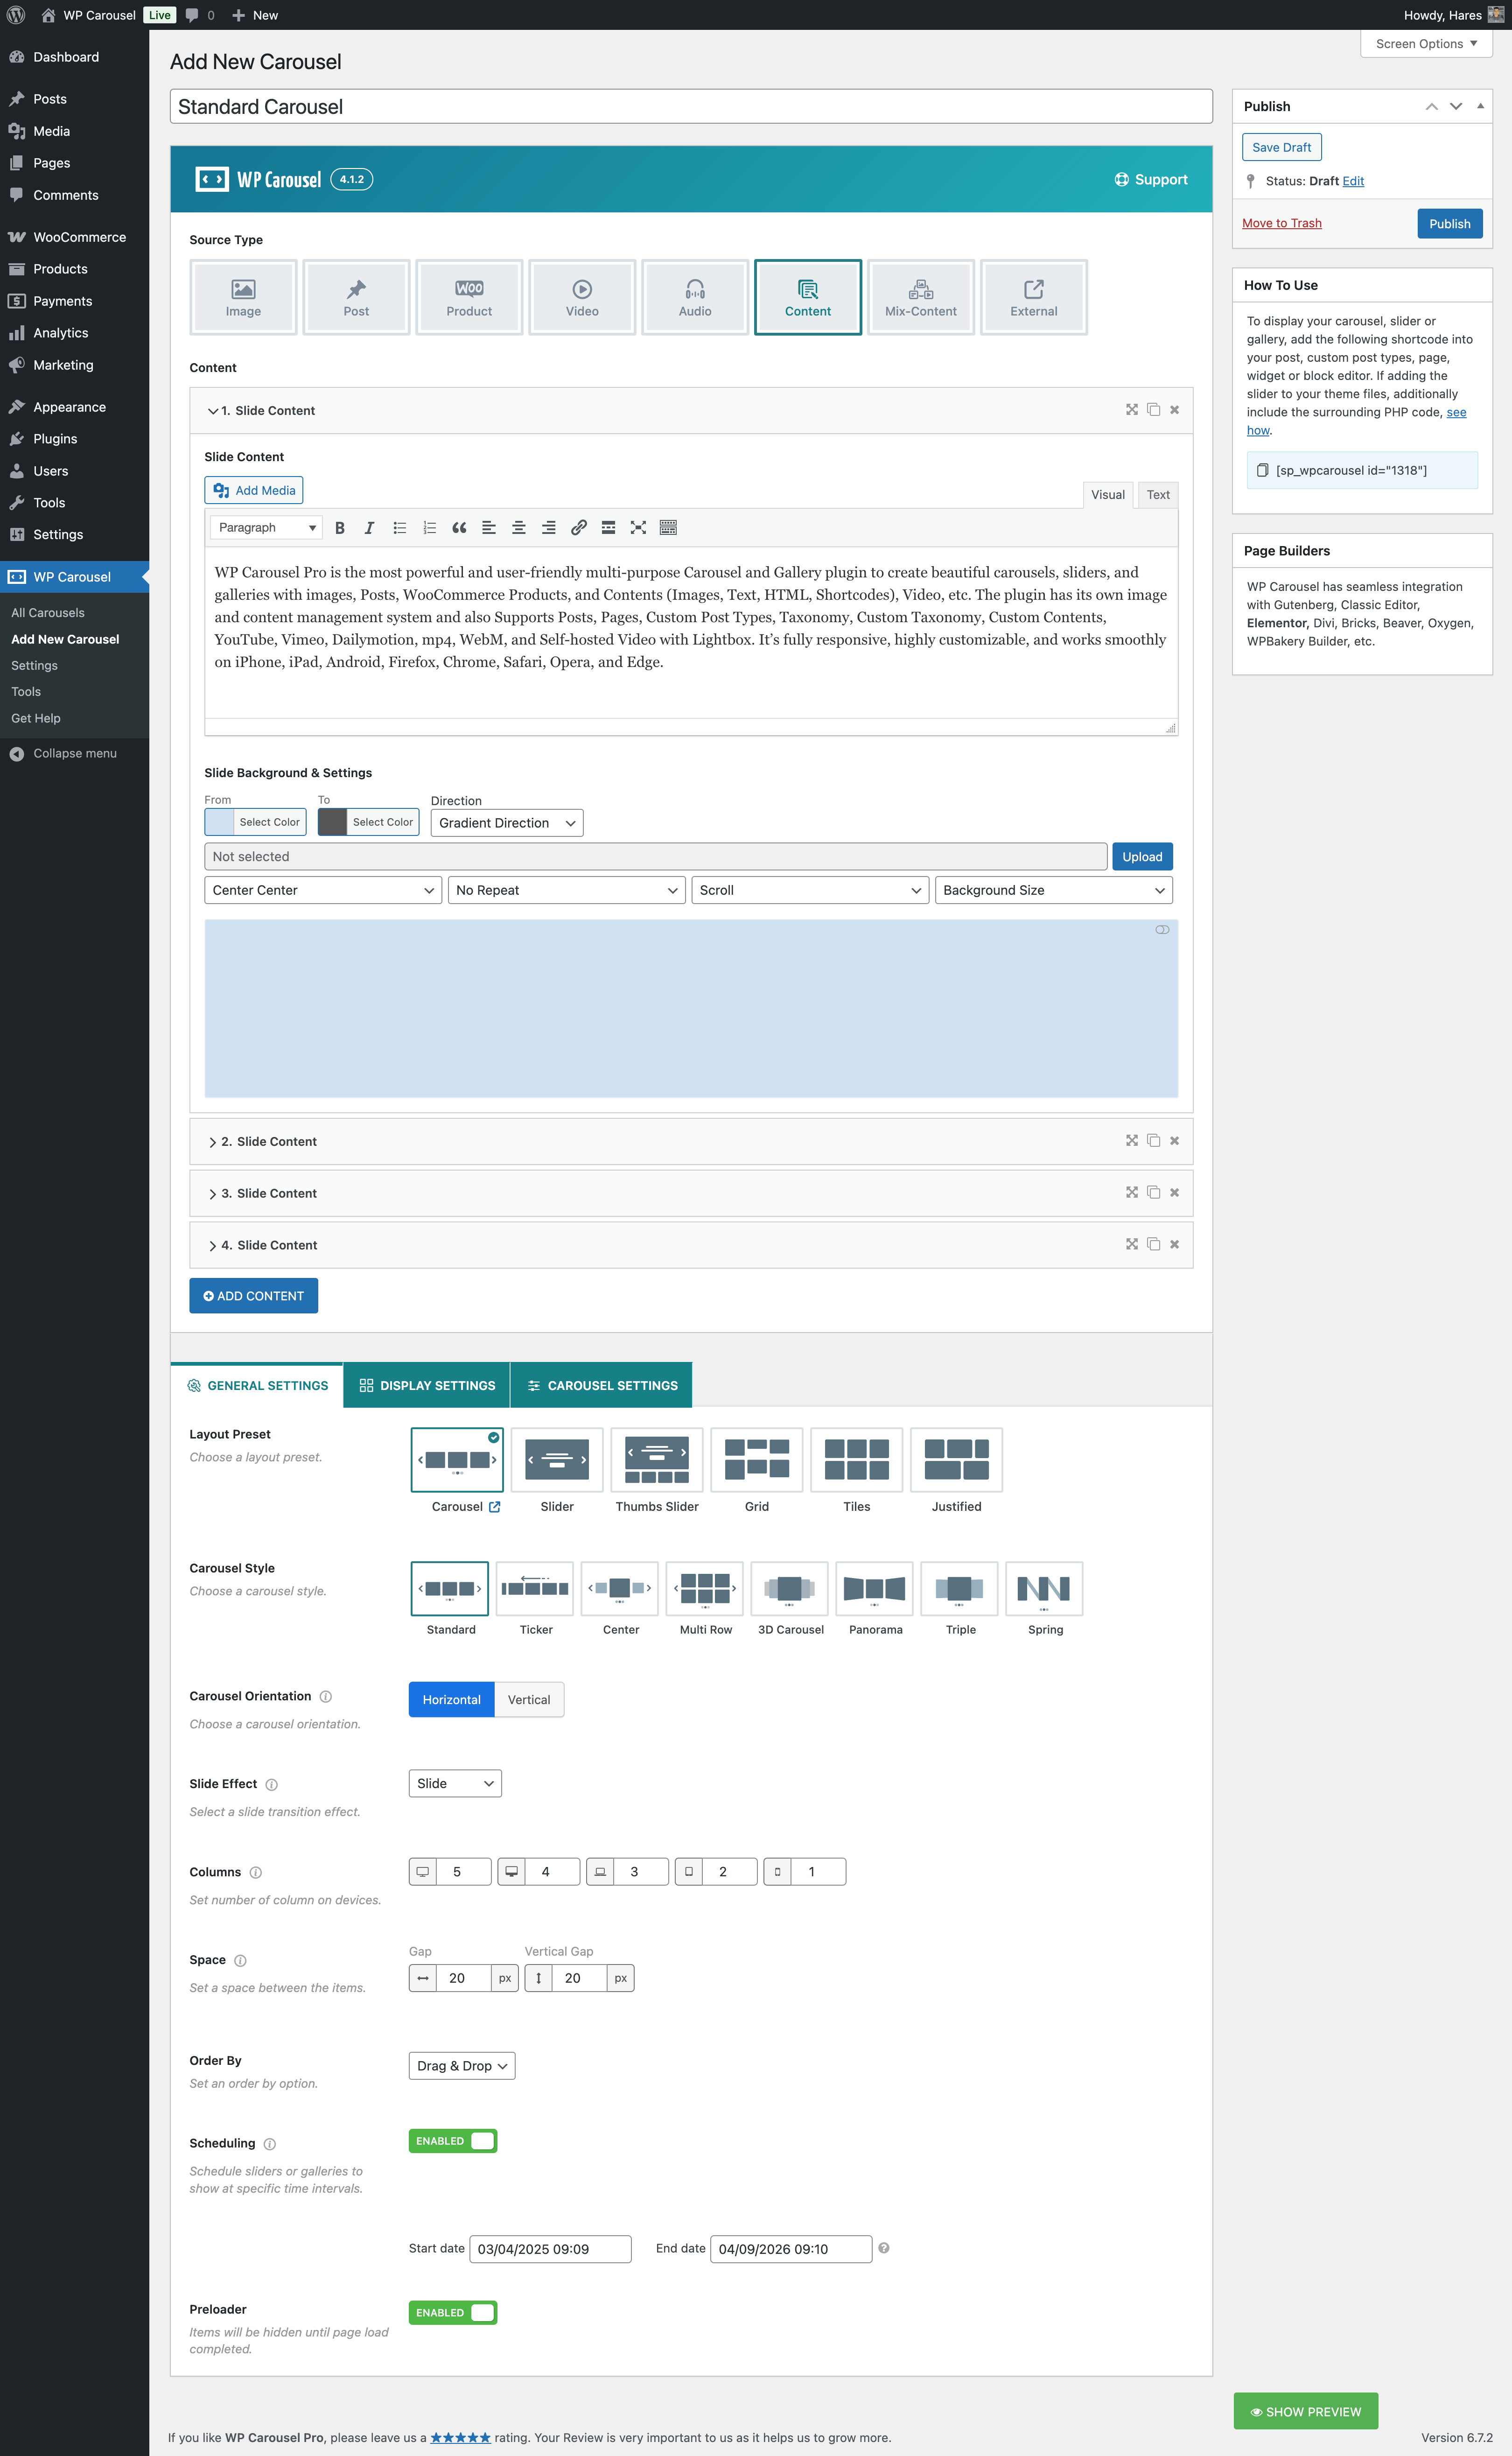Click the Start date input field
1512x2456 pixels.
pyautogui.click(x=550, y=2249)
